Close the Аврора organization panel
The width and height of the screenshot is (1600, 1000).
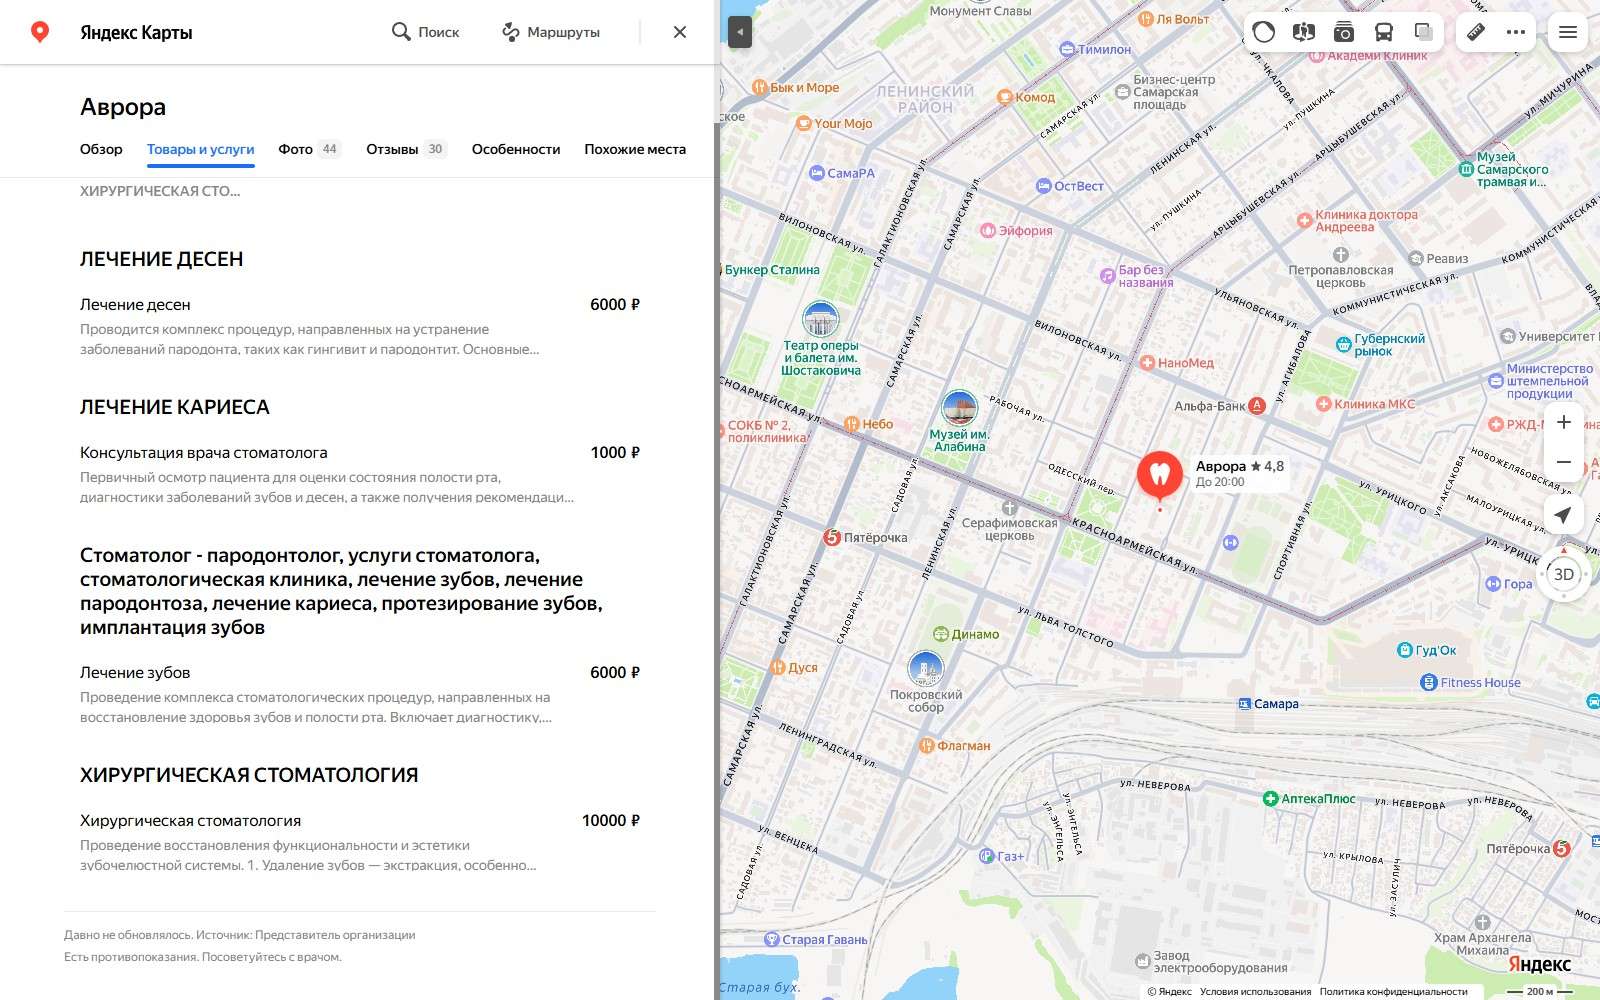coord(680,32)
